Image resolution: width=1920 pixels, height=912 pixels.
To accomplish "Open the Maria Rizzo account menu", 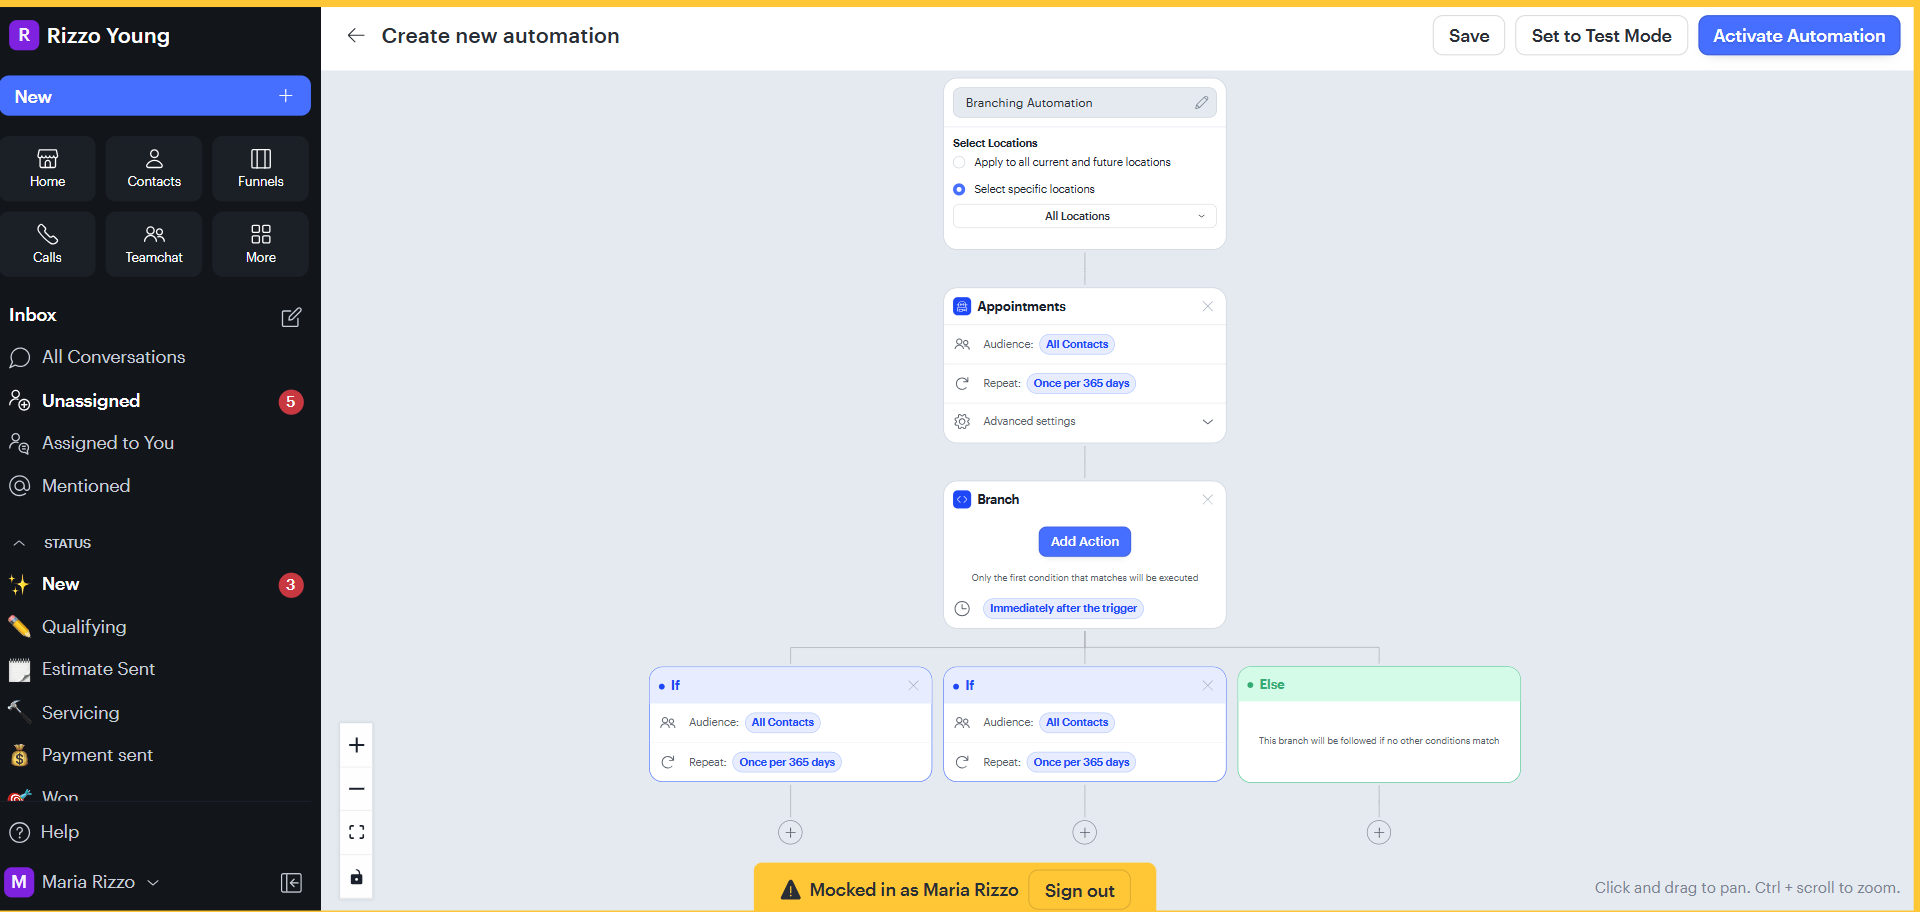I will click(x=83, y=882).
